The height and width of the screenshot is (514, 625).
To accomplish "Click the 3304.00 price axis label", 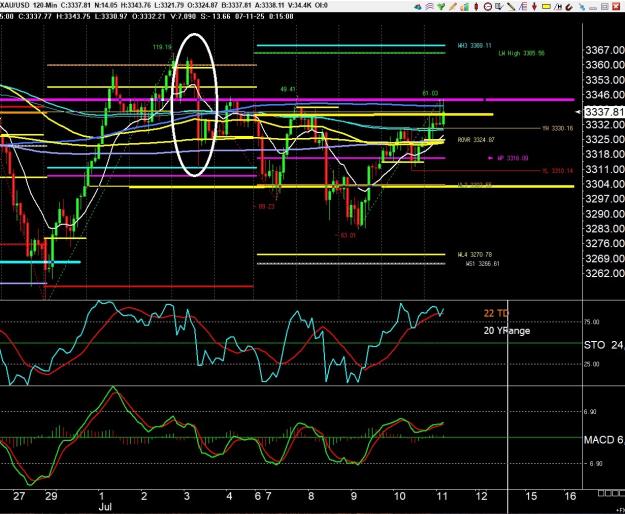I will coord(604,184).
